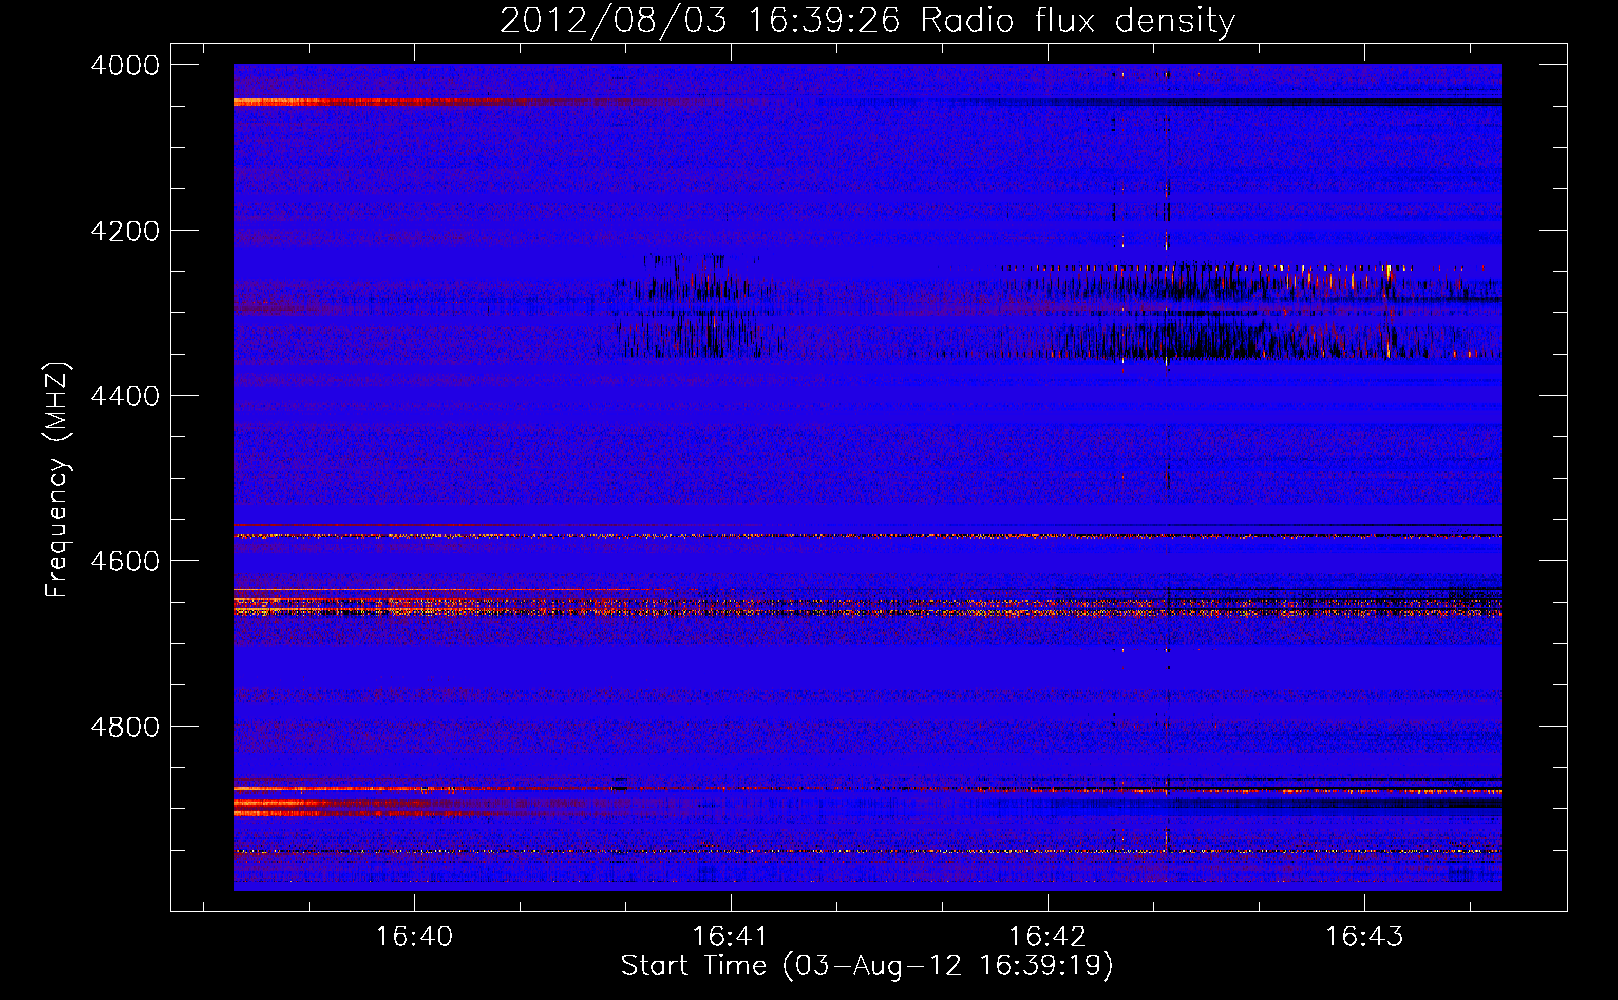Click the plot title '2012/08/03 16:39:26 Radio flux density'
The image size is (1618, 1000).
click(x=867, y=20)
